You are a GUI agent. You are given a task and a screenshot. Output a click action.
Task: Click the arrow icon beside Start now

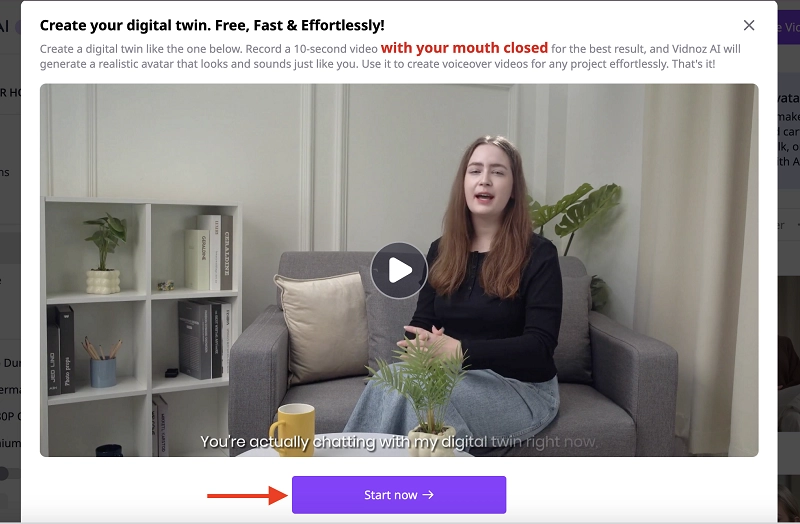point(428,494)
